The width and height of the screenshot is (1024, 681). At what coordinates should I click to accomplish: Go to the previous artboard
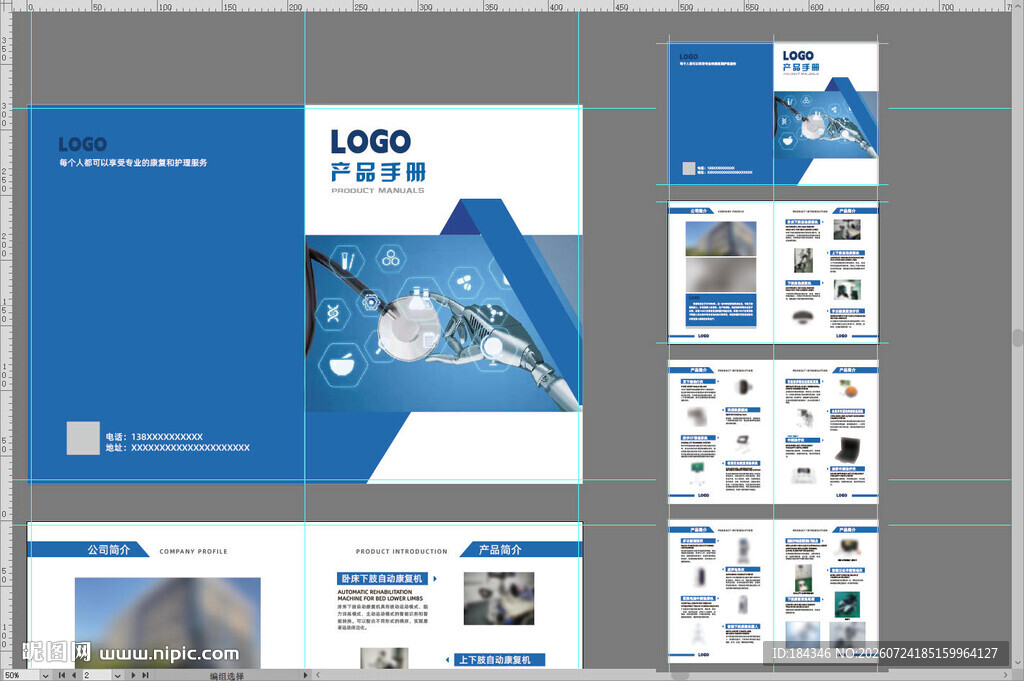74,675
